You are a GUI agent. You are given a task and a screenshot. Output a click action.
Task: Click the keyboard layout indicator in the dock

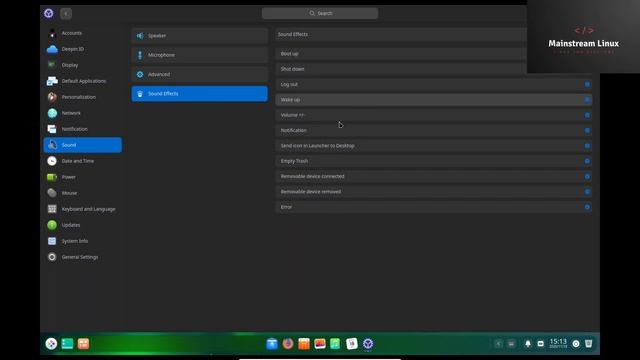(x=511, y=344)
